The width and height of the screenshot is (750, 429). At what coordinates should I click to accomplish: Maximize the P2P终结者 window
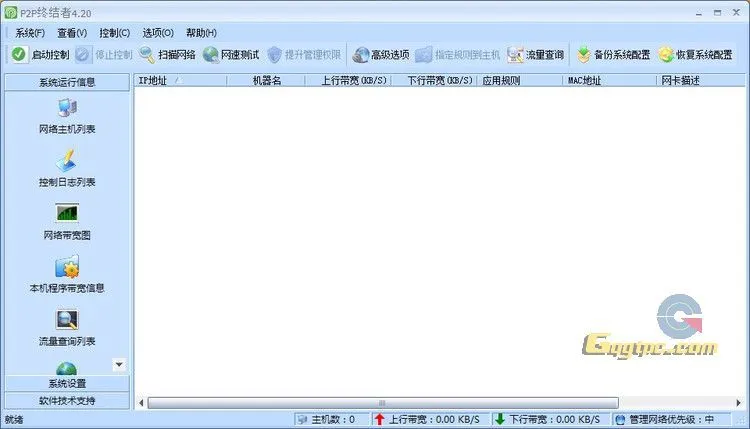(x=717, y=13)
